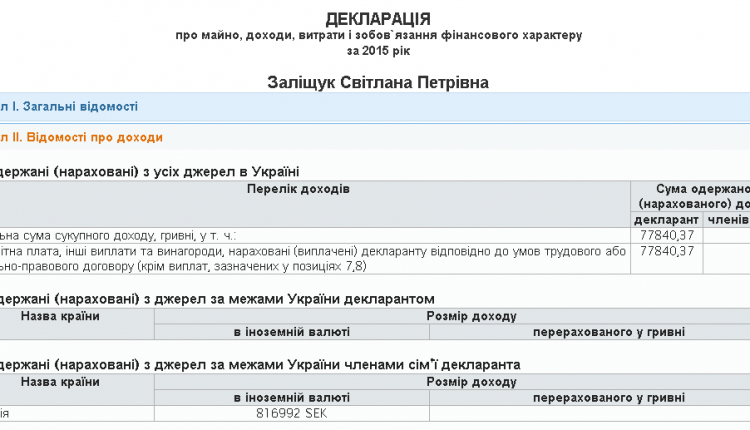Click first в іноземній валюті header
The height and width of the screenshot is (430, 750).
coord(292,332)
